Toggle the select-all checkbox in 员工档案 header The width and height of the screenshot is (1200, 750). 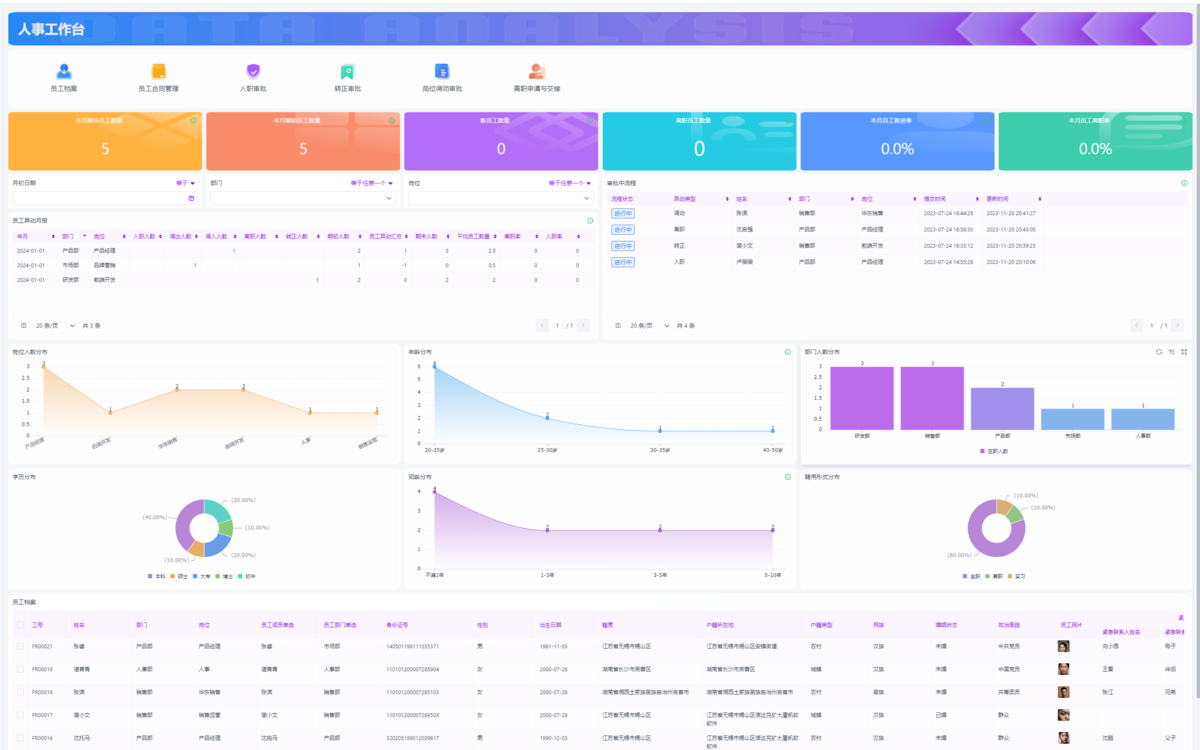tap(20, 625)
